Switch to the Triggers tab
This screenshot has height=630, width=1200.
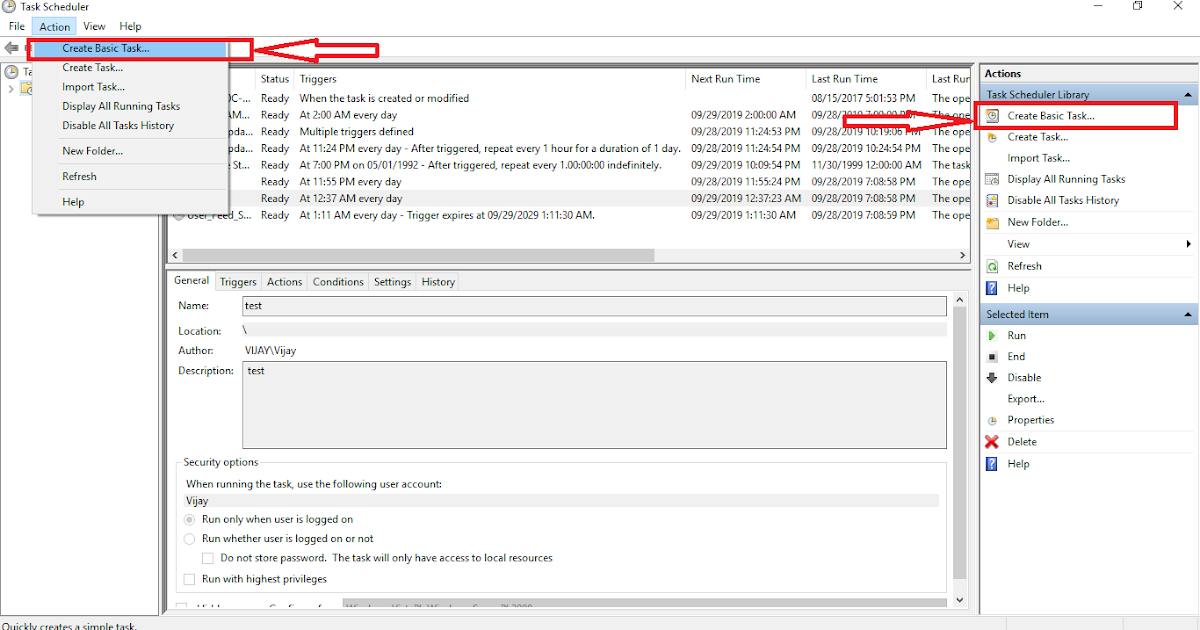(237, 281)
